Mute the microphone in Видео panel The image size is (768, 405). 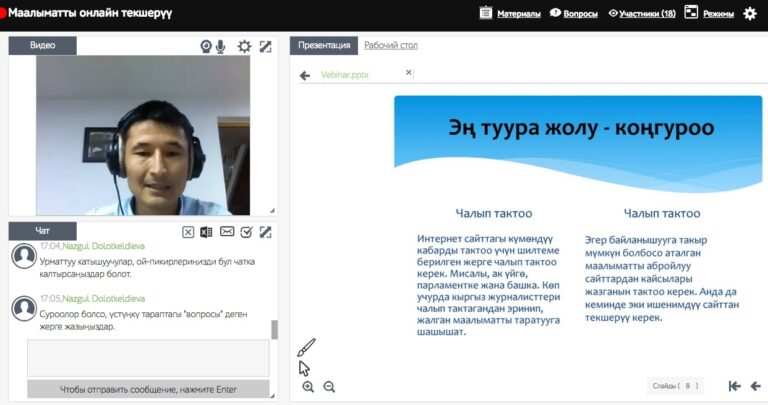coord(221,47)
